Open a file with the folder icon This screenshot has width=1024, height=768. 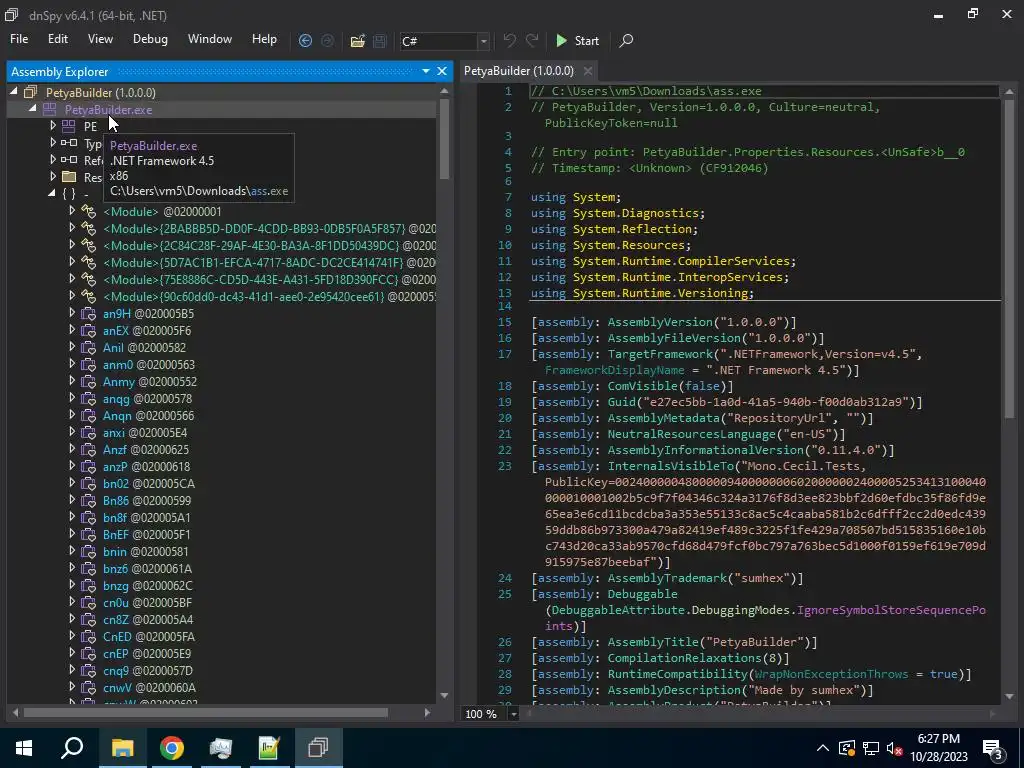click(357, 40)
